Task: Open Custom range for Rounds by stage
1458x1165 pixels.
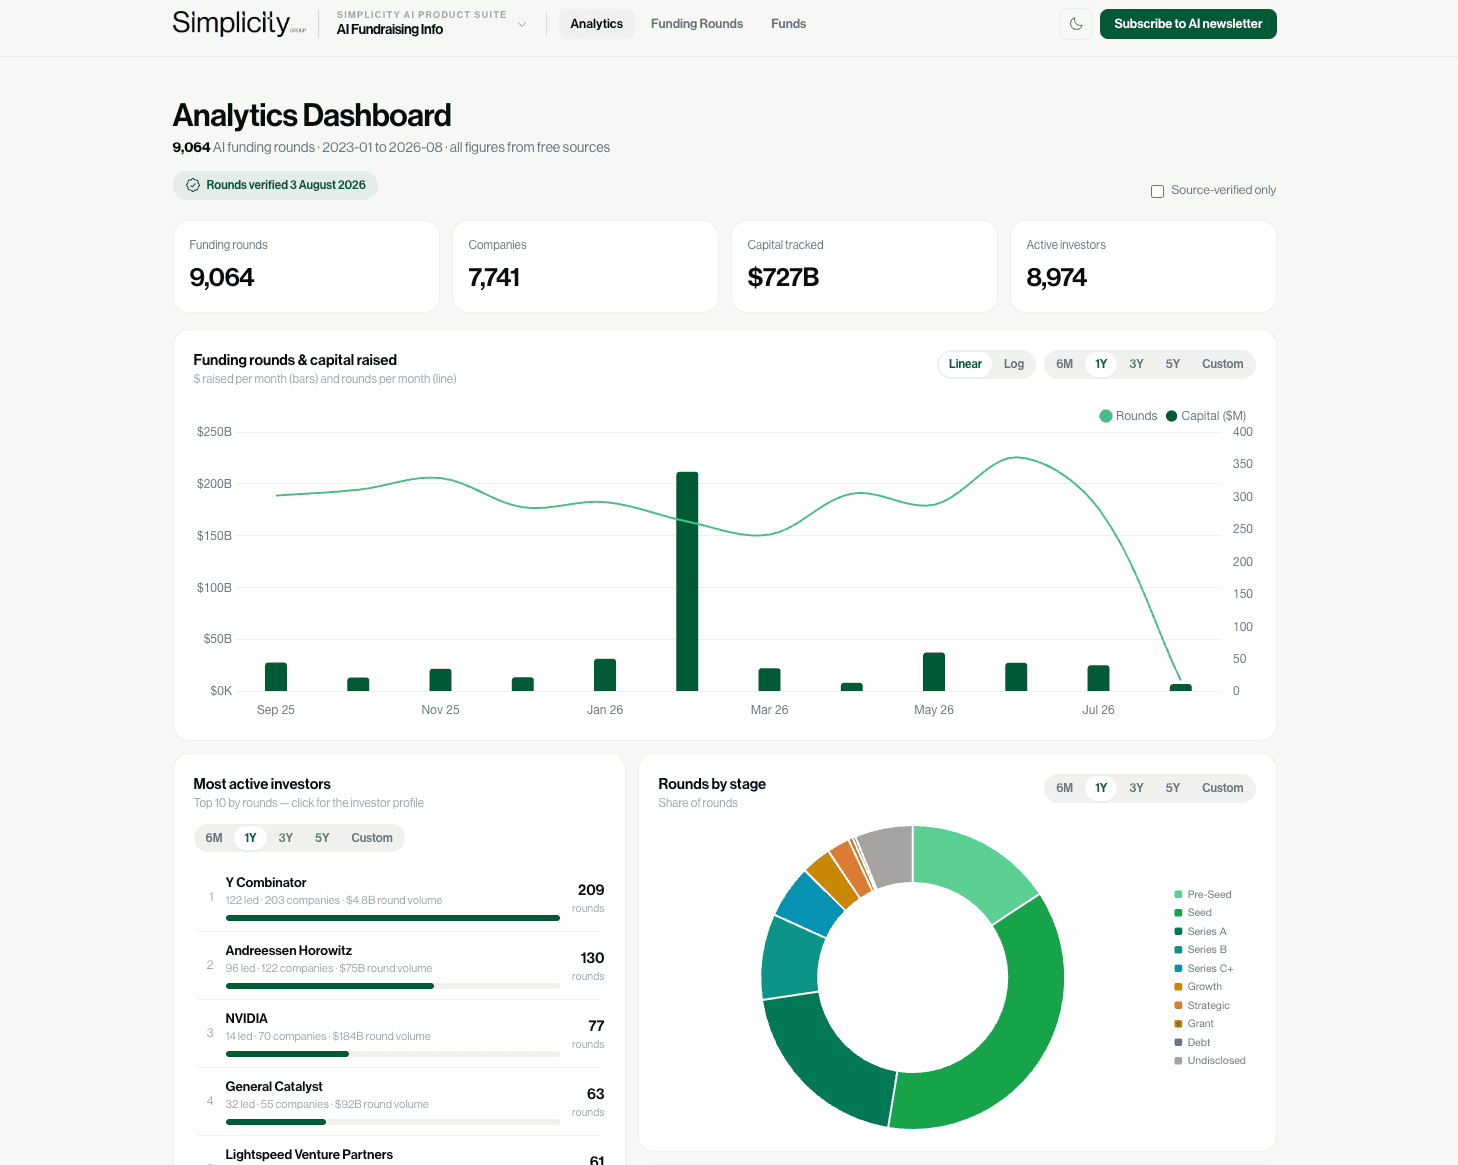Action: click(1222, 788)
